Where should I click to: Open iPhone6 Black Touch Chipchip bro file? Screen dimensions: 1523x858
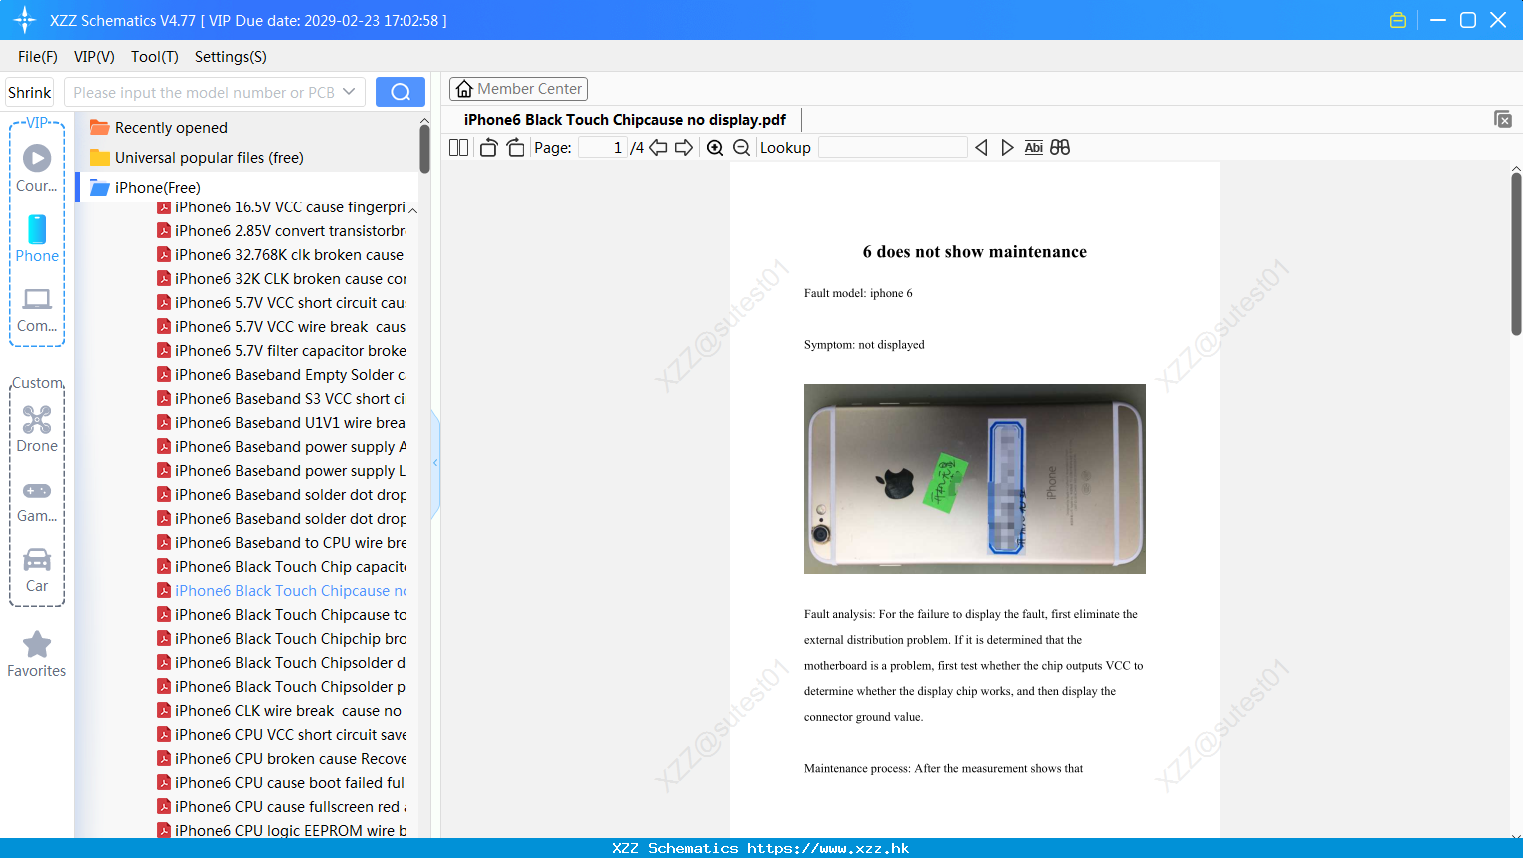point(281,639)
